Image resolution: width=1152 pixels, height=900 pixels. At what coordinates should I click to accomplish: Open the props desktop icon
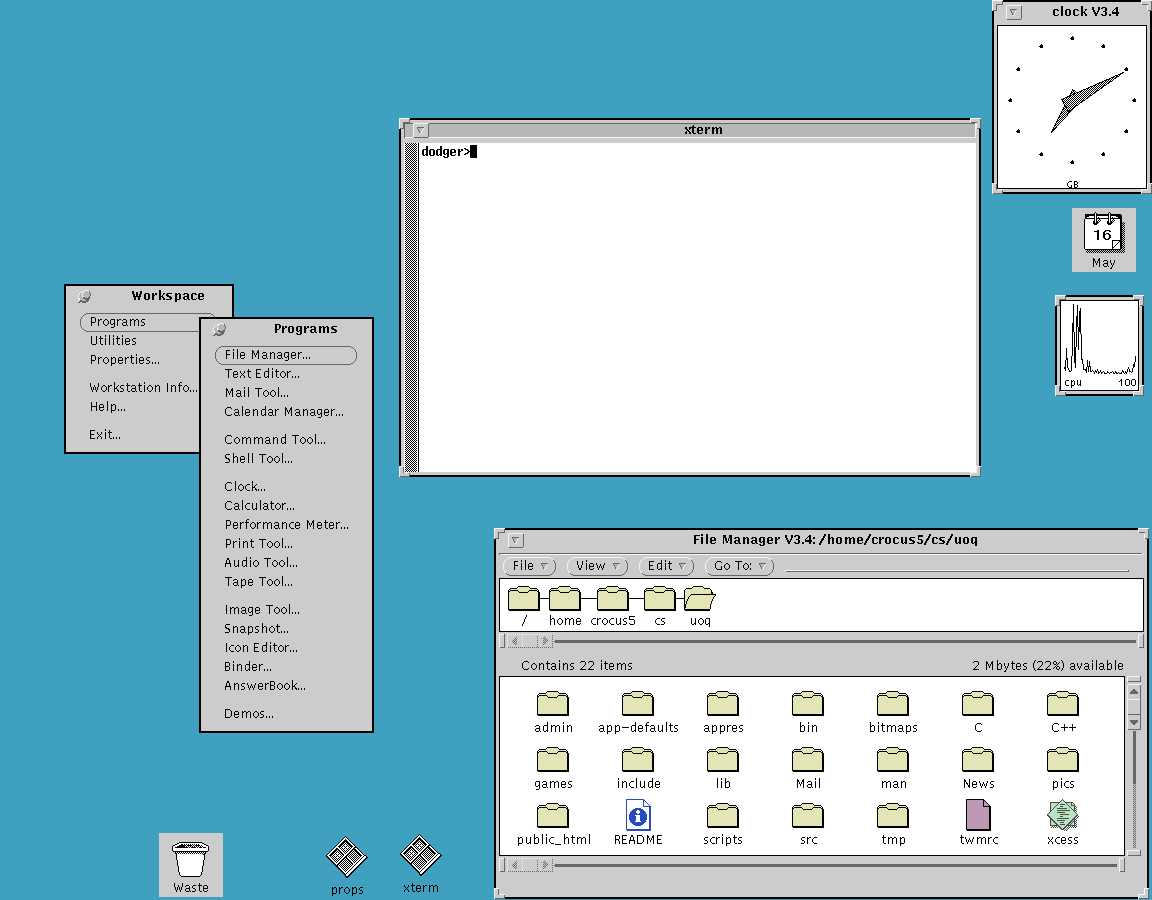coord(346,855)
